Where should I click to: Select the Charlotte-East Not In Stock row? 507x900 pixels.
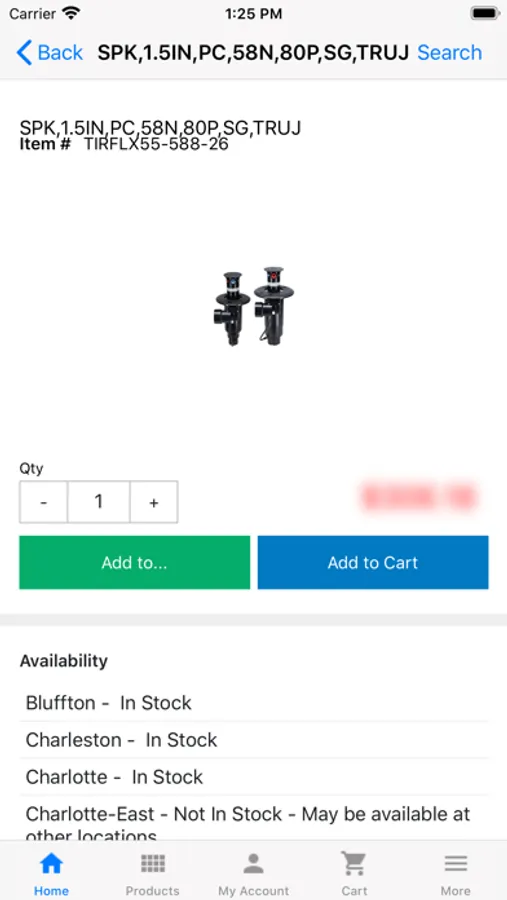coord(254,820)
